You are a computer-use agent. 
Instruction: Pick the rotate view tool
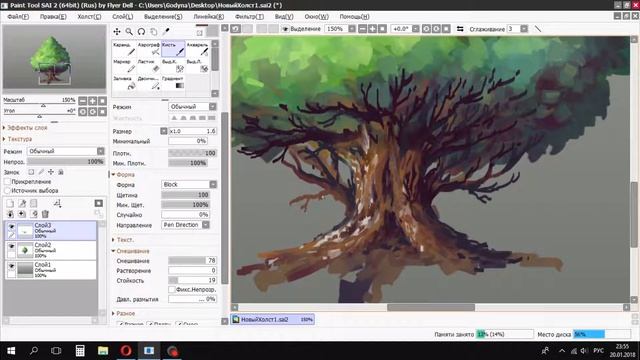(141, 31)
